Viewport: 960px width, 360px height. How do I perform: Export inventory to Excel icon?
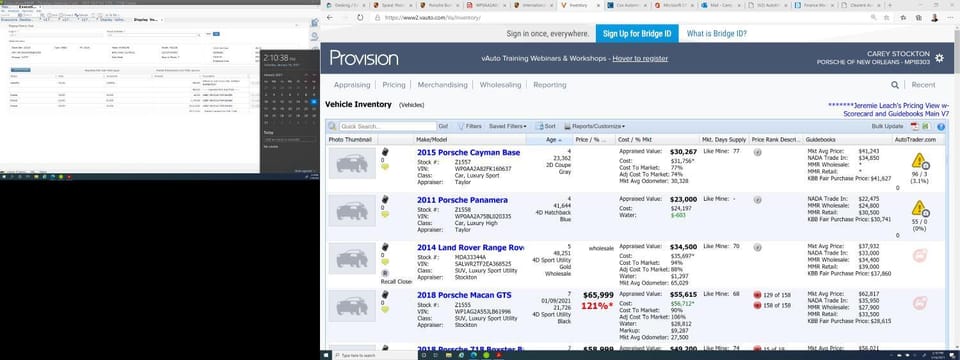[x=925, y=126]
